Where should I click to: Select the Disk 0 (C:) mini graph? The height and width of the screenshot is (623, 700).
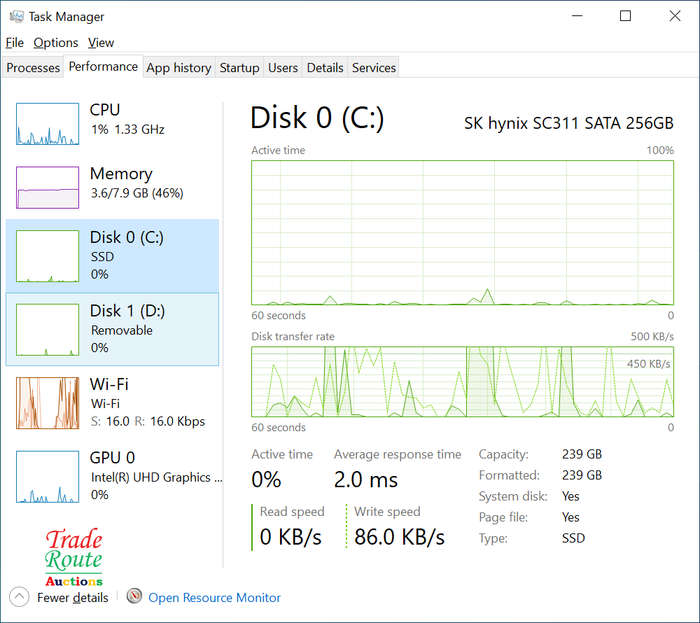click(x=47, y=256)
